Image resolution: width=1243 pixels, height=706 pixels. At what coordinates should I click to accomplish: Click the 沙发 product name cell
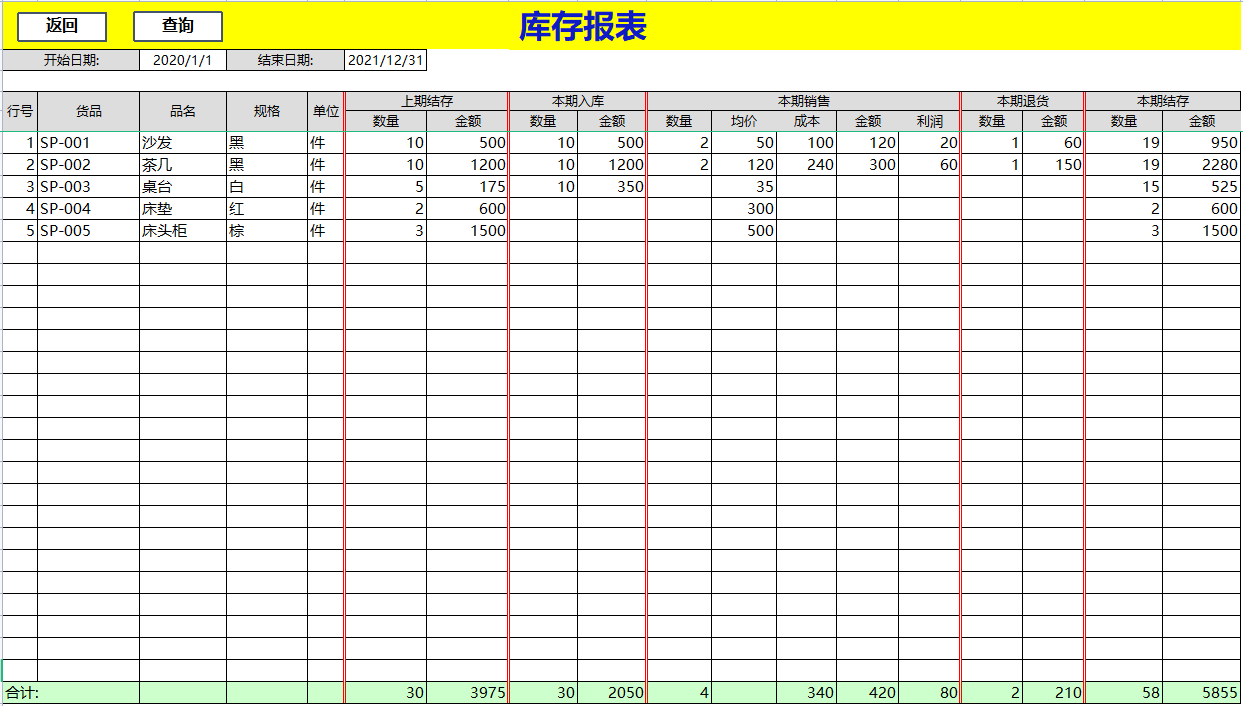pyautogui.click(x=183, y=143)
